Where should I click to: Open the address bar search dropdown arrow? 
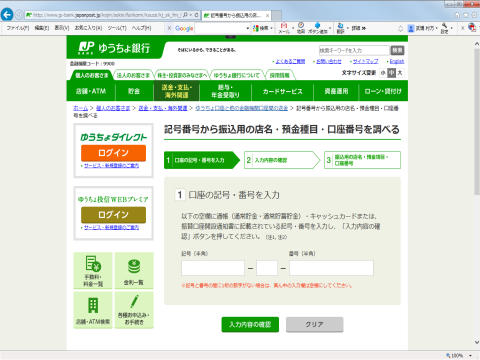click(191, 15)
